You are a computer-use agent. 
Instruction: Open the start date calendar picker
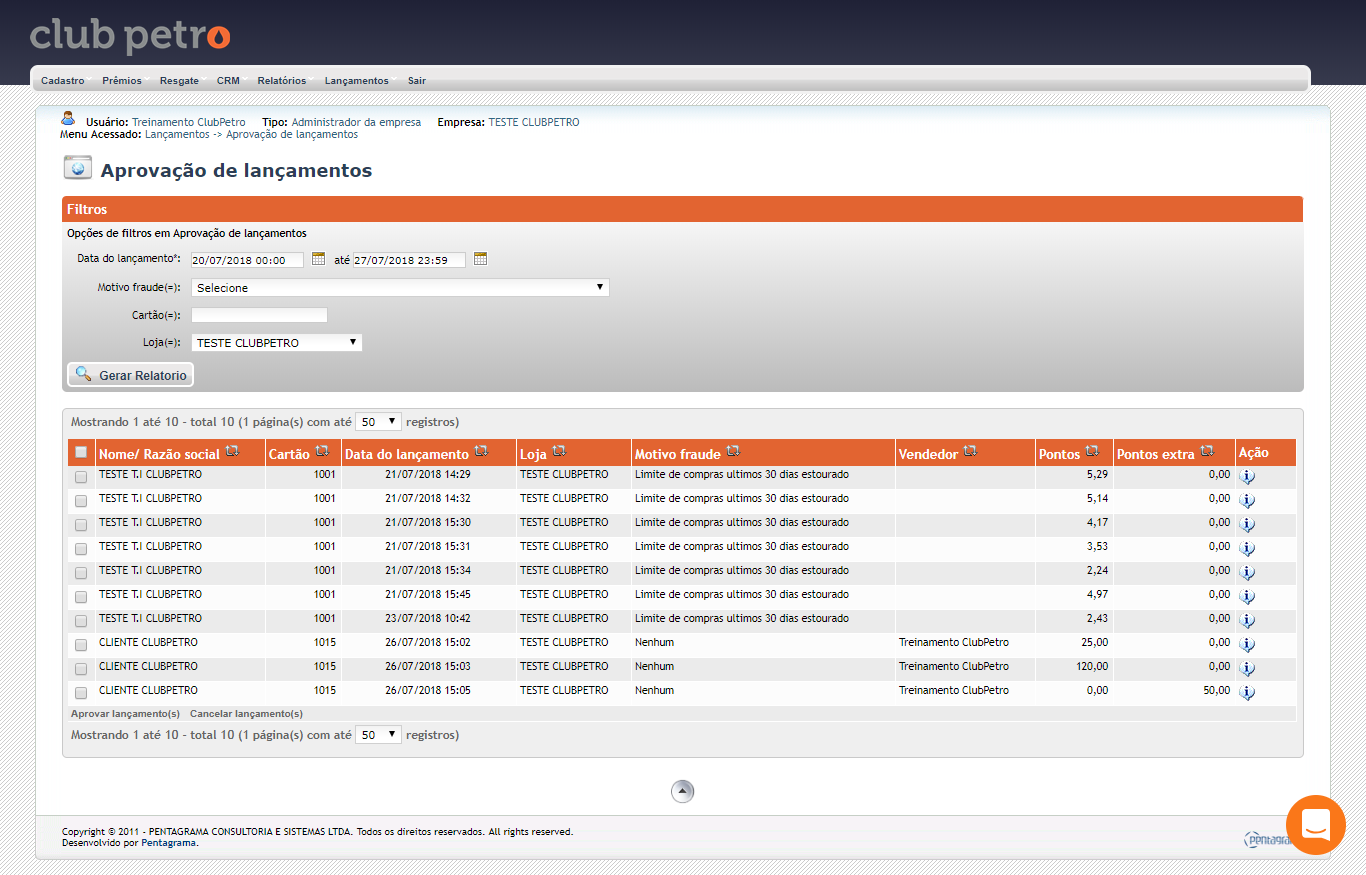click(318, 259)
